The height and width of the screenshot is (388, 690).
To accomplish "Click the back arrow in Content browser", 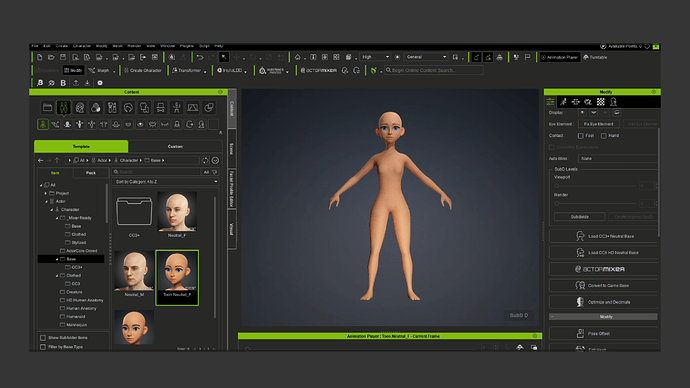I will click(40, 161).
